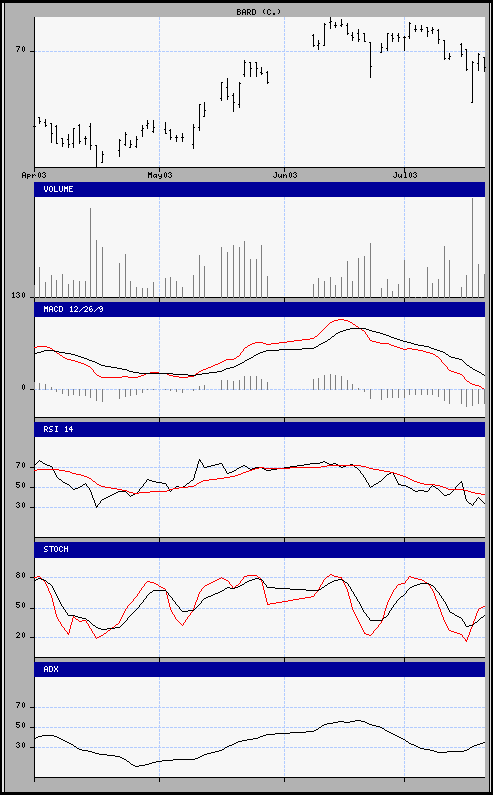
Task: Select the VOLUME panel header
Action: [260, 189]
